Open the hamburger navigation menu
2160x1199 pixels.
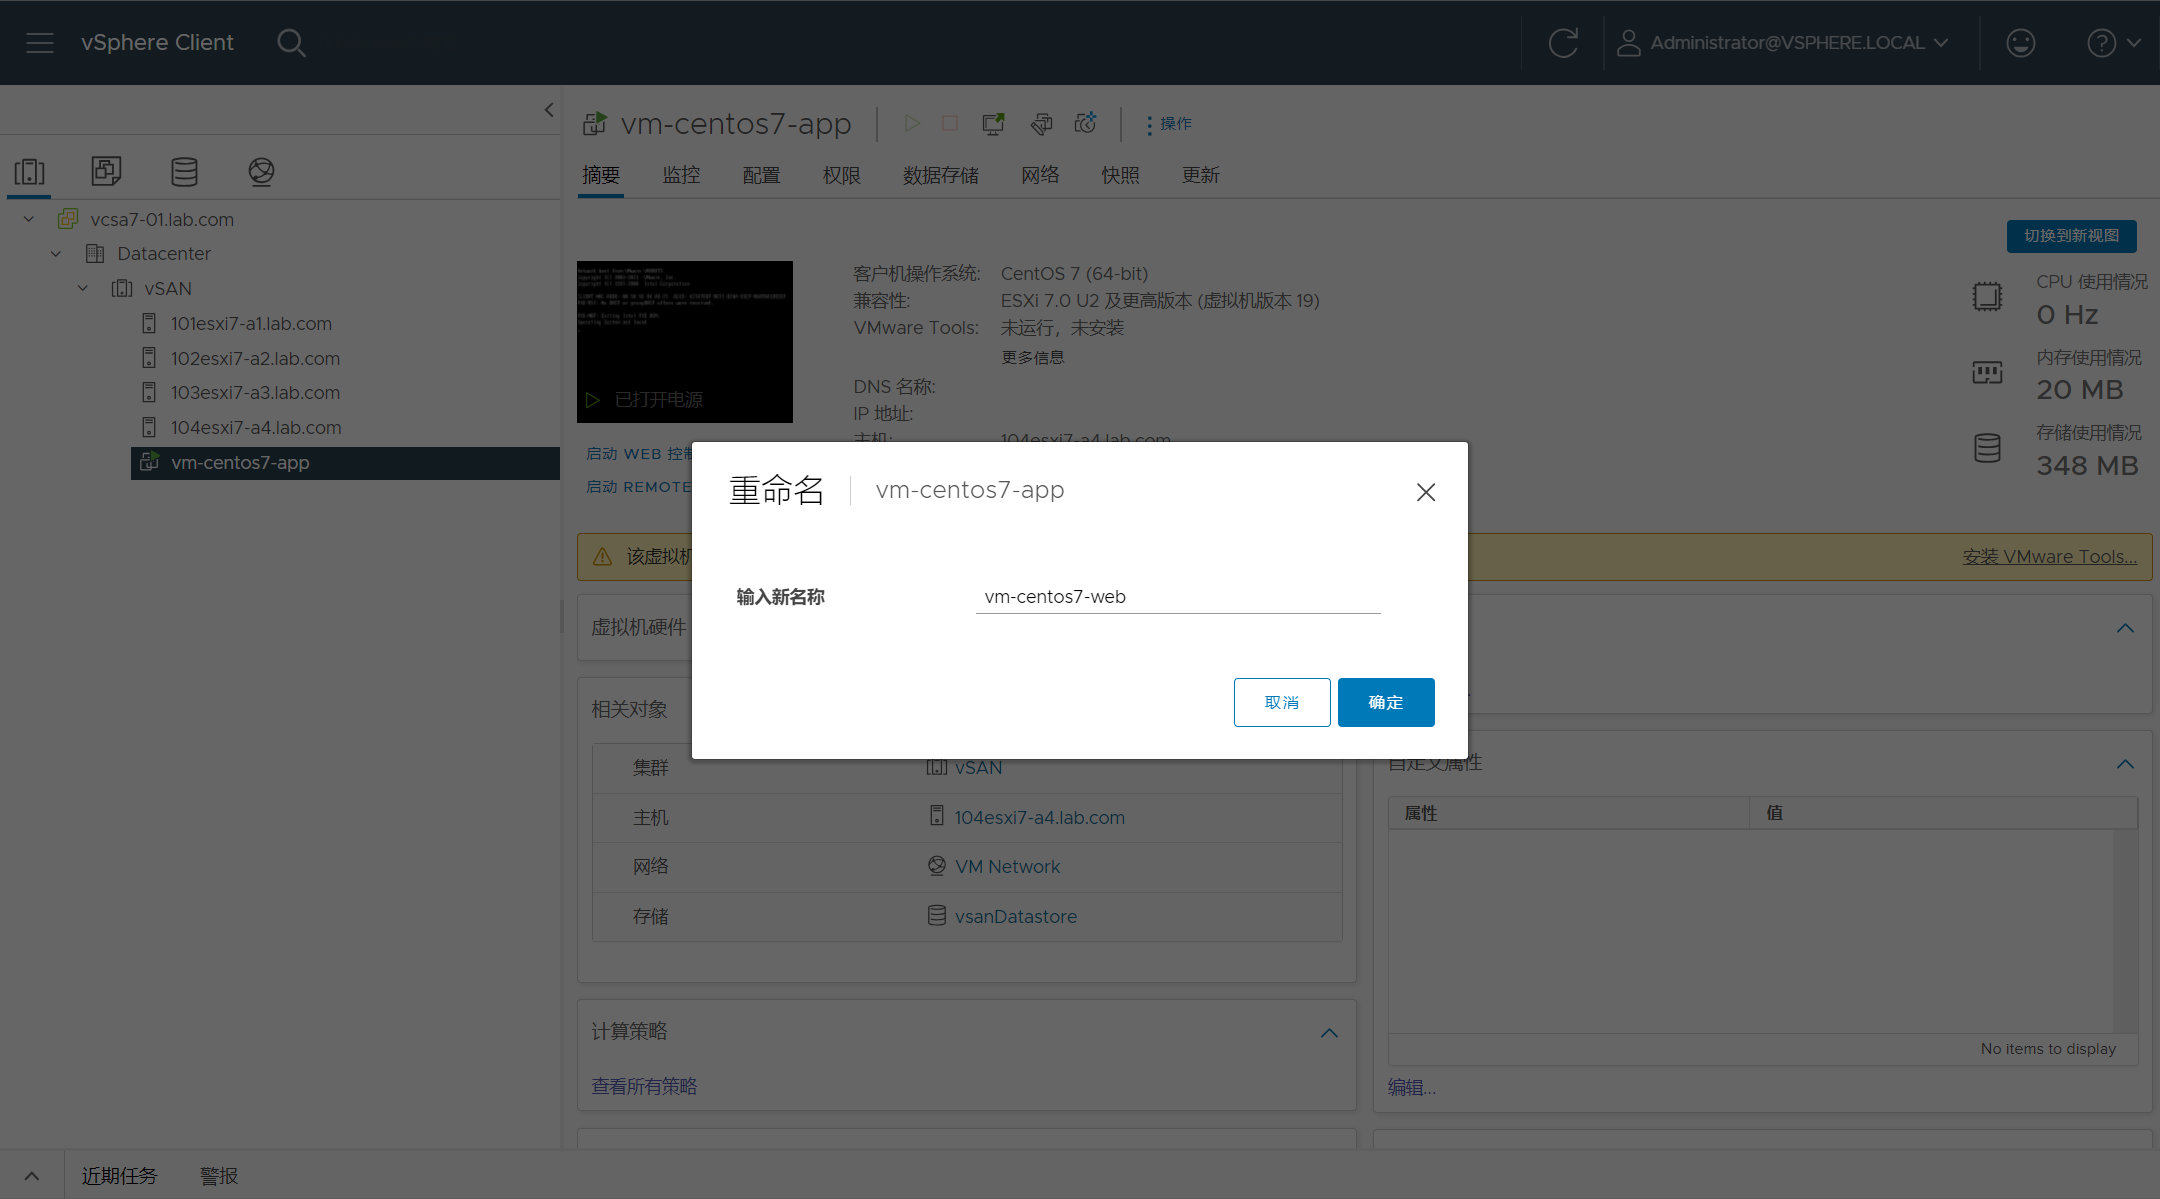(40, 43)
